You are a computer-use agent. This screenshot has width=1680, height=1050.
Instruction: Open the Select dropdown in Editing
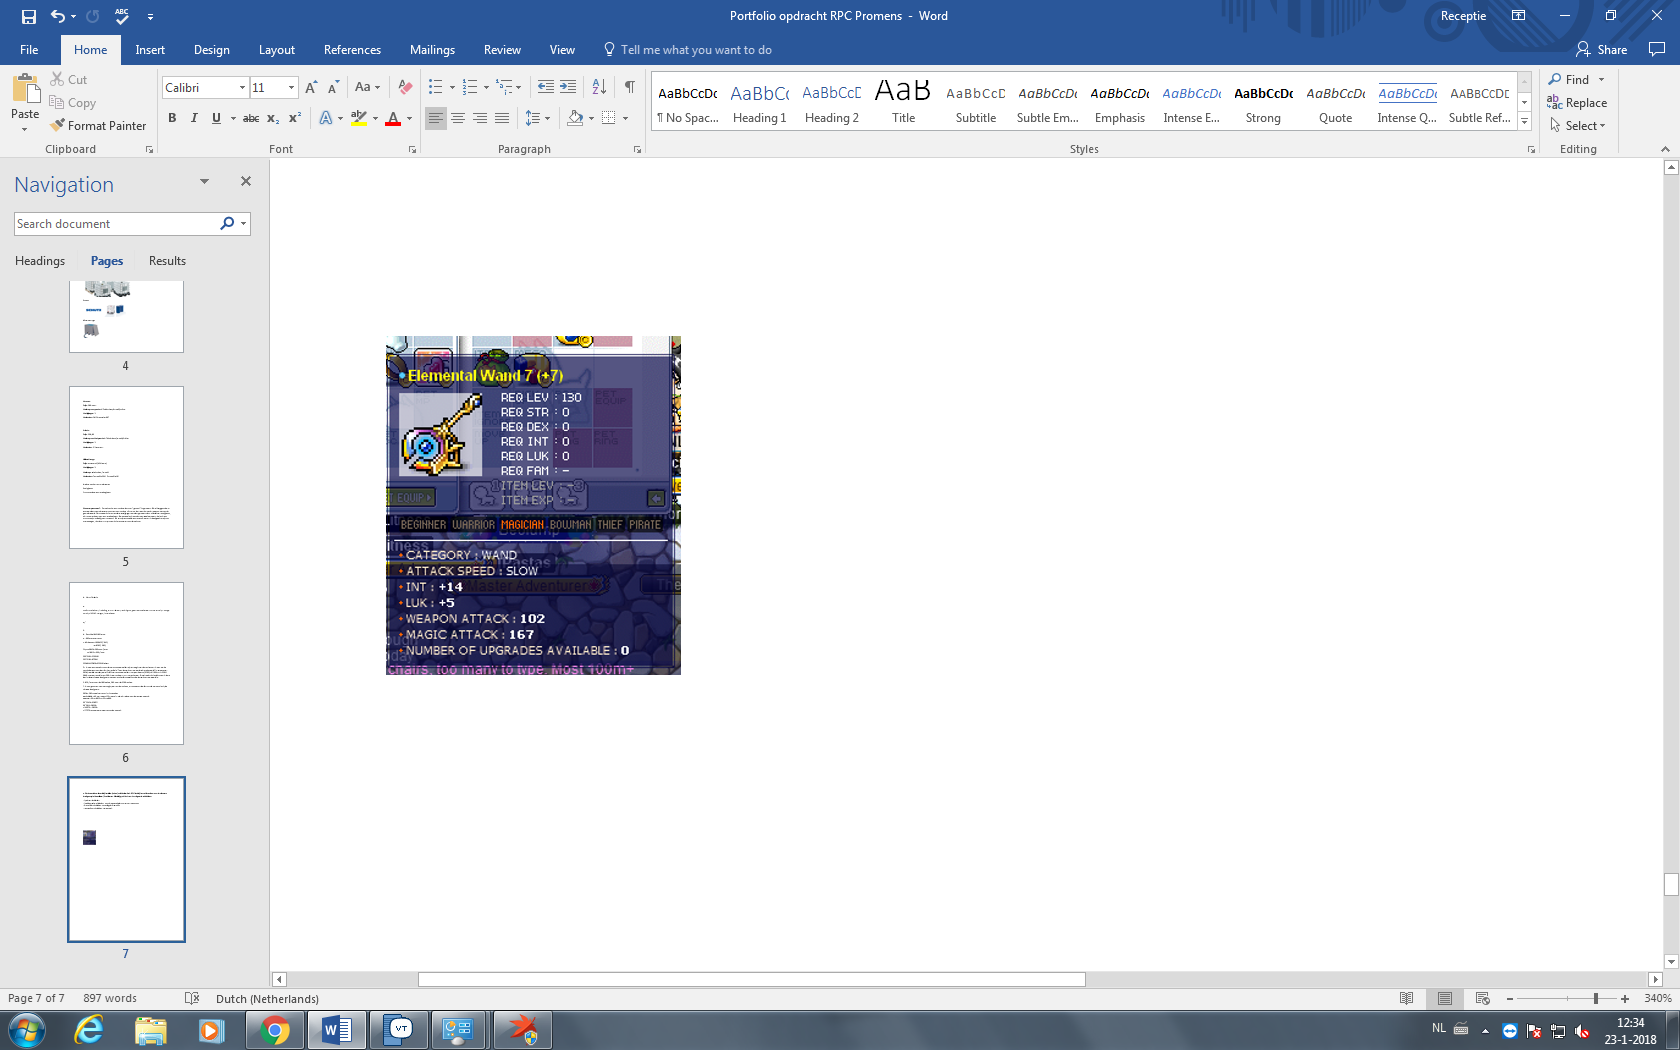pyautogui.click(x=1577, y=126)
